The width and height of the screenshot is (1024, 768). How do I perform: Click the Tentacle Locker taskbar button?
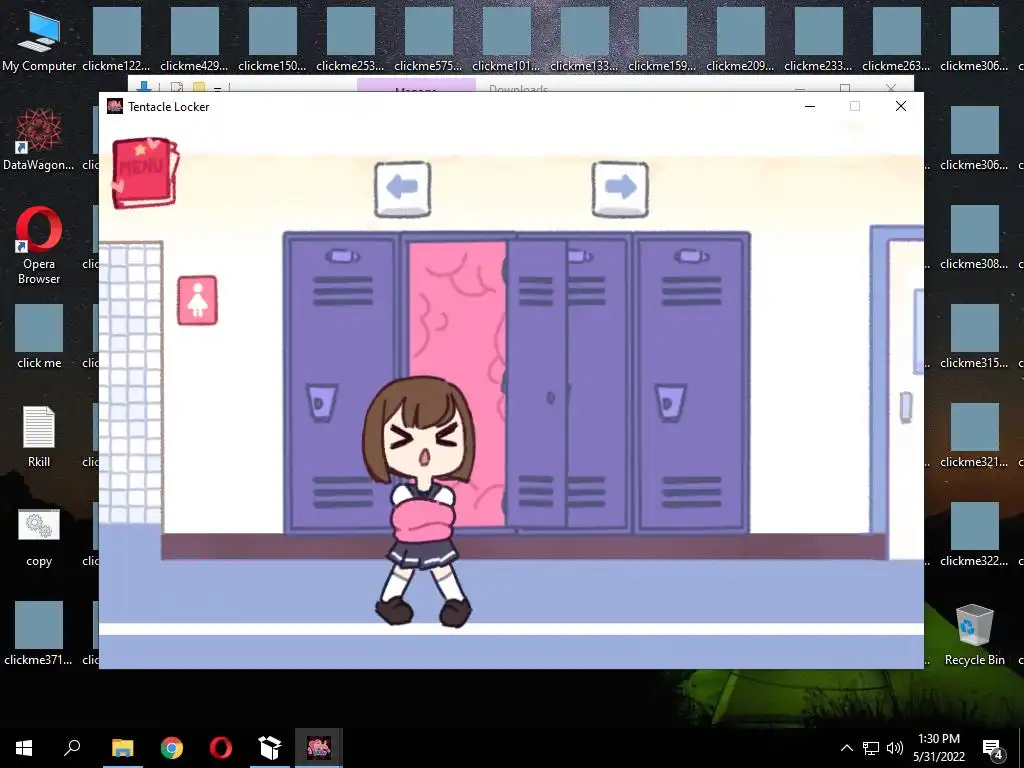point(319,748)
